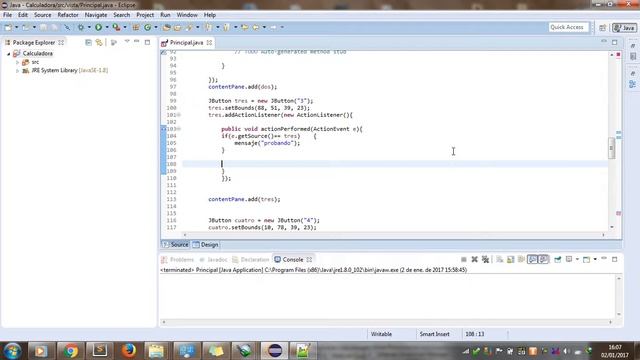The image size is (640, 360).
Task: Open the Project menu
Action: 145,15
